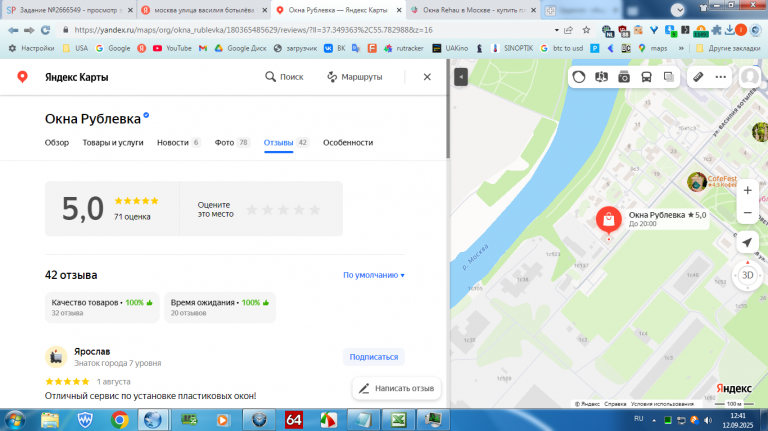Open the user profile avatar
The image size is (768, 431).
(750, 77)
